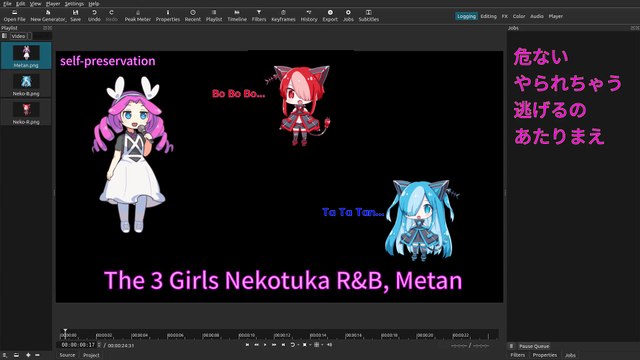Save the project with Save icon
Viewport: 640px width, 360px height.
click(x=76, y=16)
